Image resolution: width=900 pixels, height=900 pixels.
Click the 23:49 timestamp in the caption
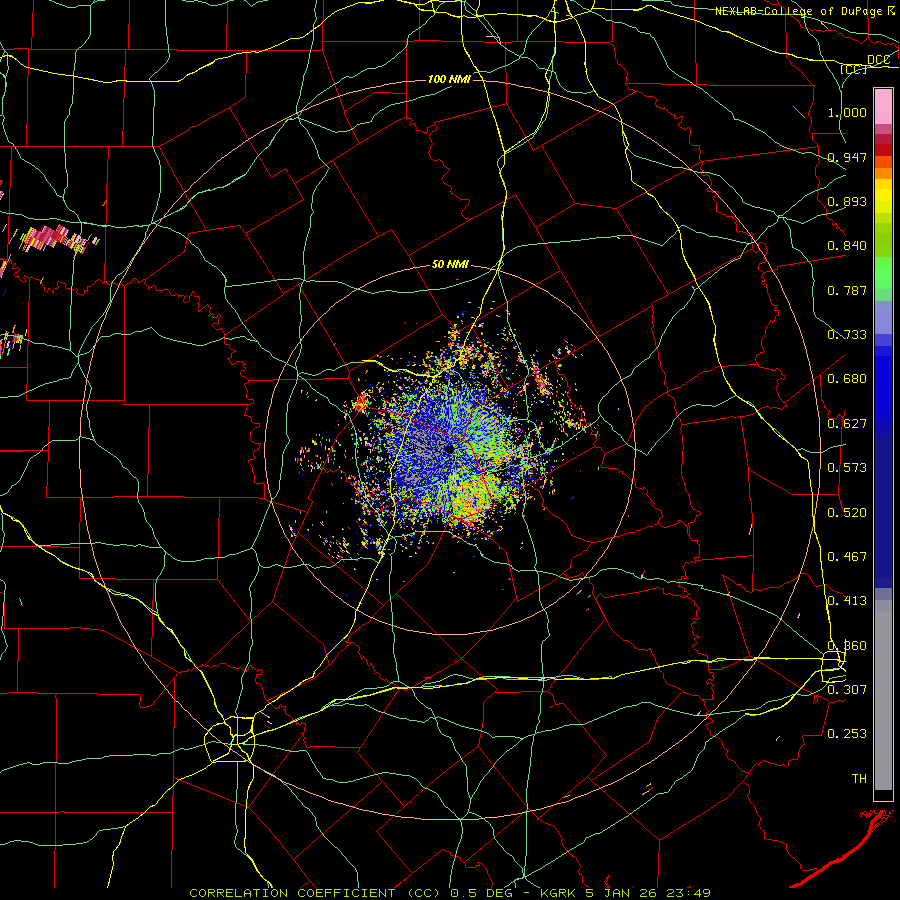pyautogui.click(x=688, y=893)
